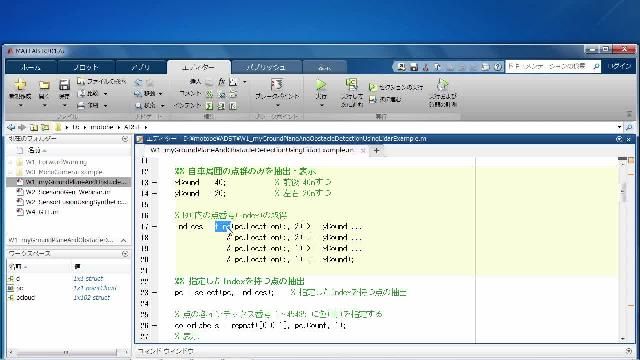The height and width of the screenshot is (360, 640).
Task: Click the navigate Back arrow in ribbon
Action: coord(138,82)
